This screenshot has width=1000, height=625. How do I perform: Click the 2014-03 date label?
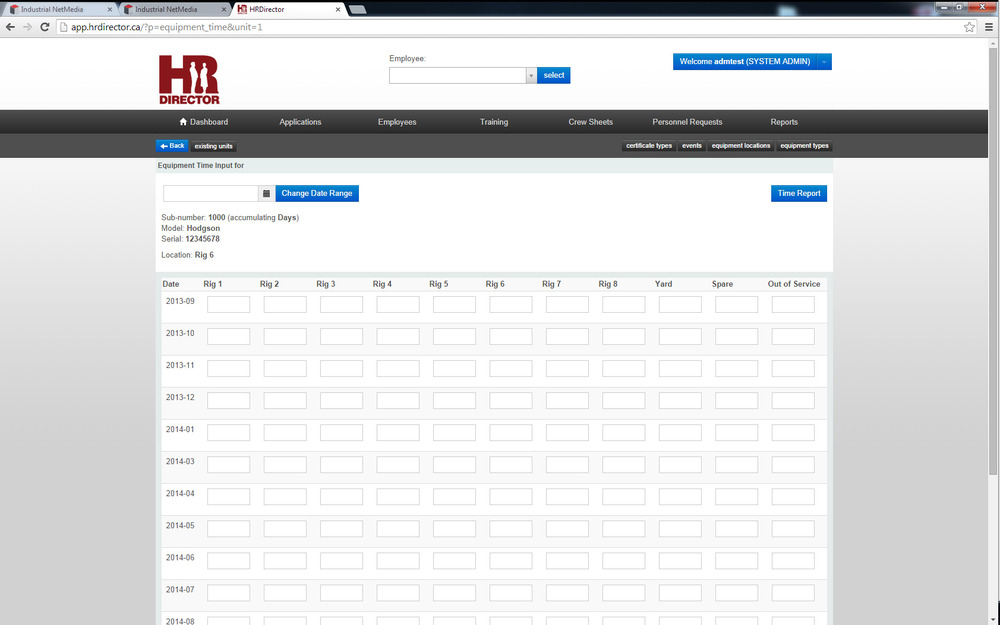coord(180,461)
